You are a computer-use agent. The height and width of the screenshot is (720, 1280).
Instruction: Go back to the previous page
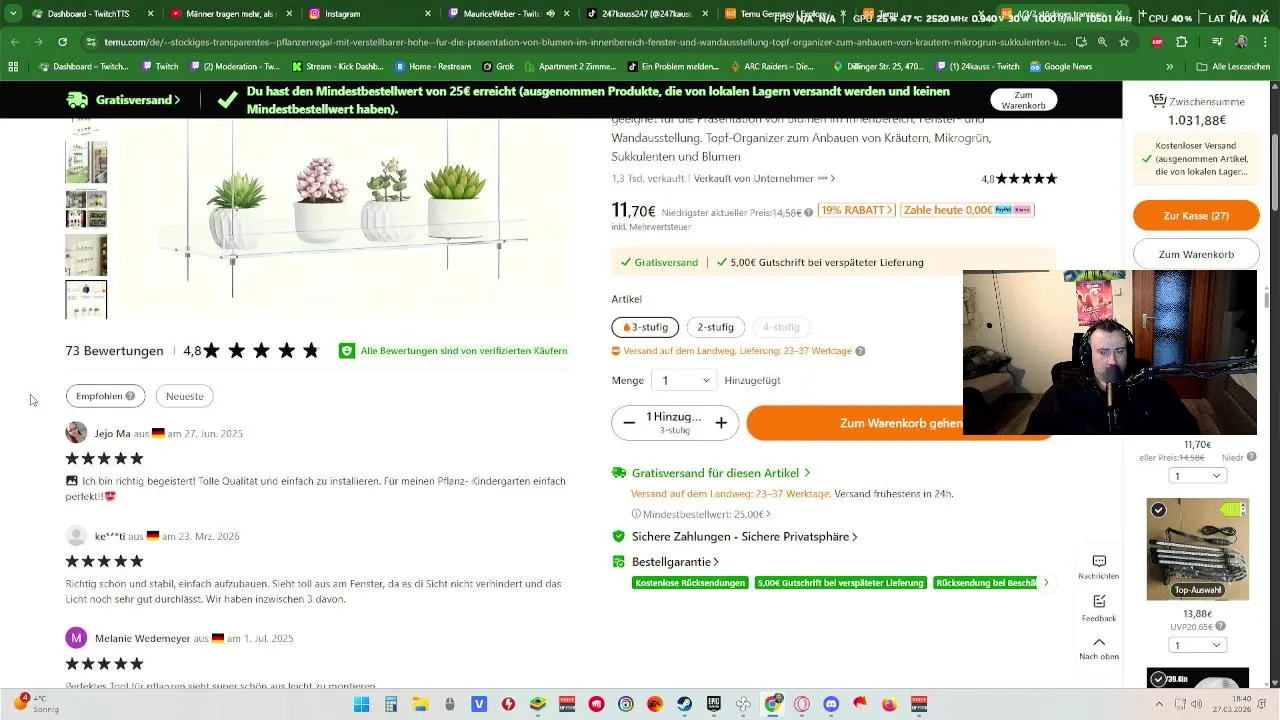pyautogui.click(x=14, y=42)
